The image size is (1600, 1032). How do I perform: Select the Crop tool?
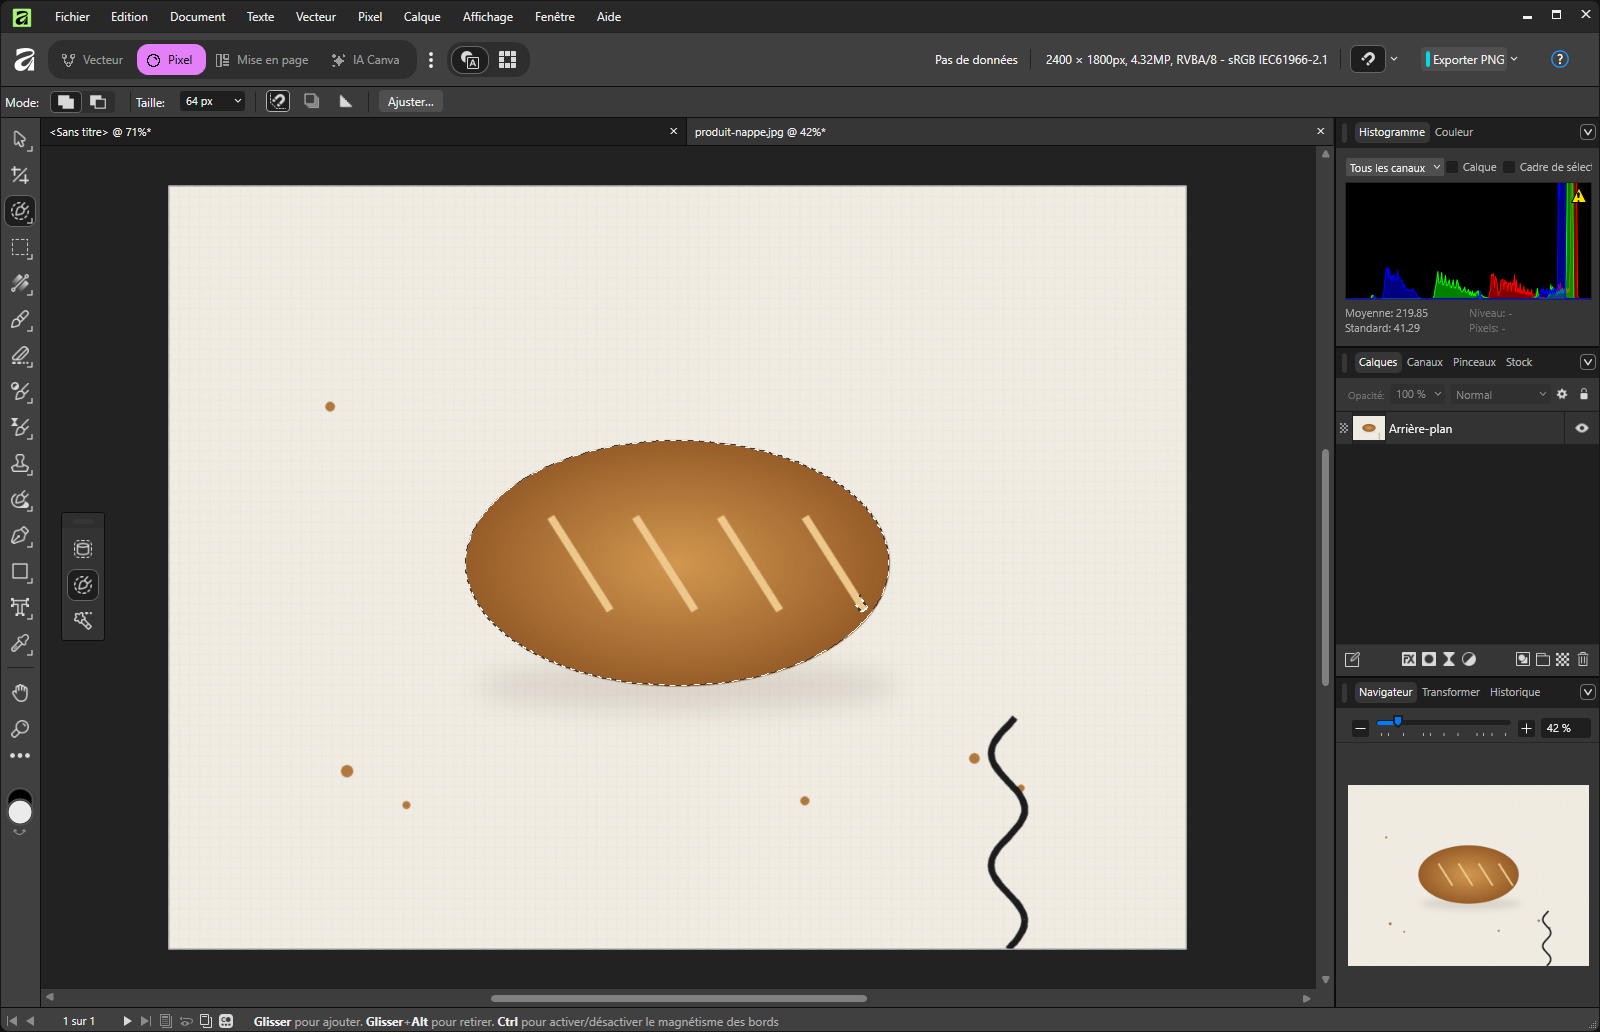pos(20,175)
